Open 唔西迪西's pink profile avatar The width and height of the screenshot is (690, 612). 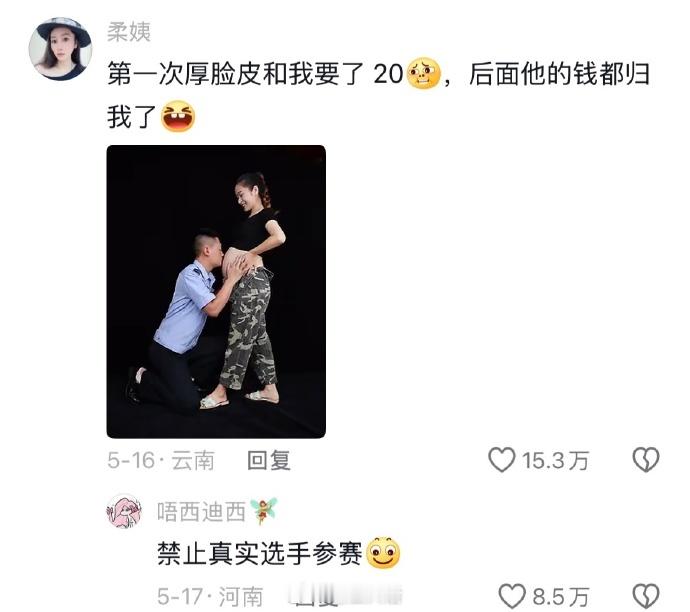click(x=125, y=511)
